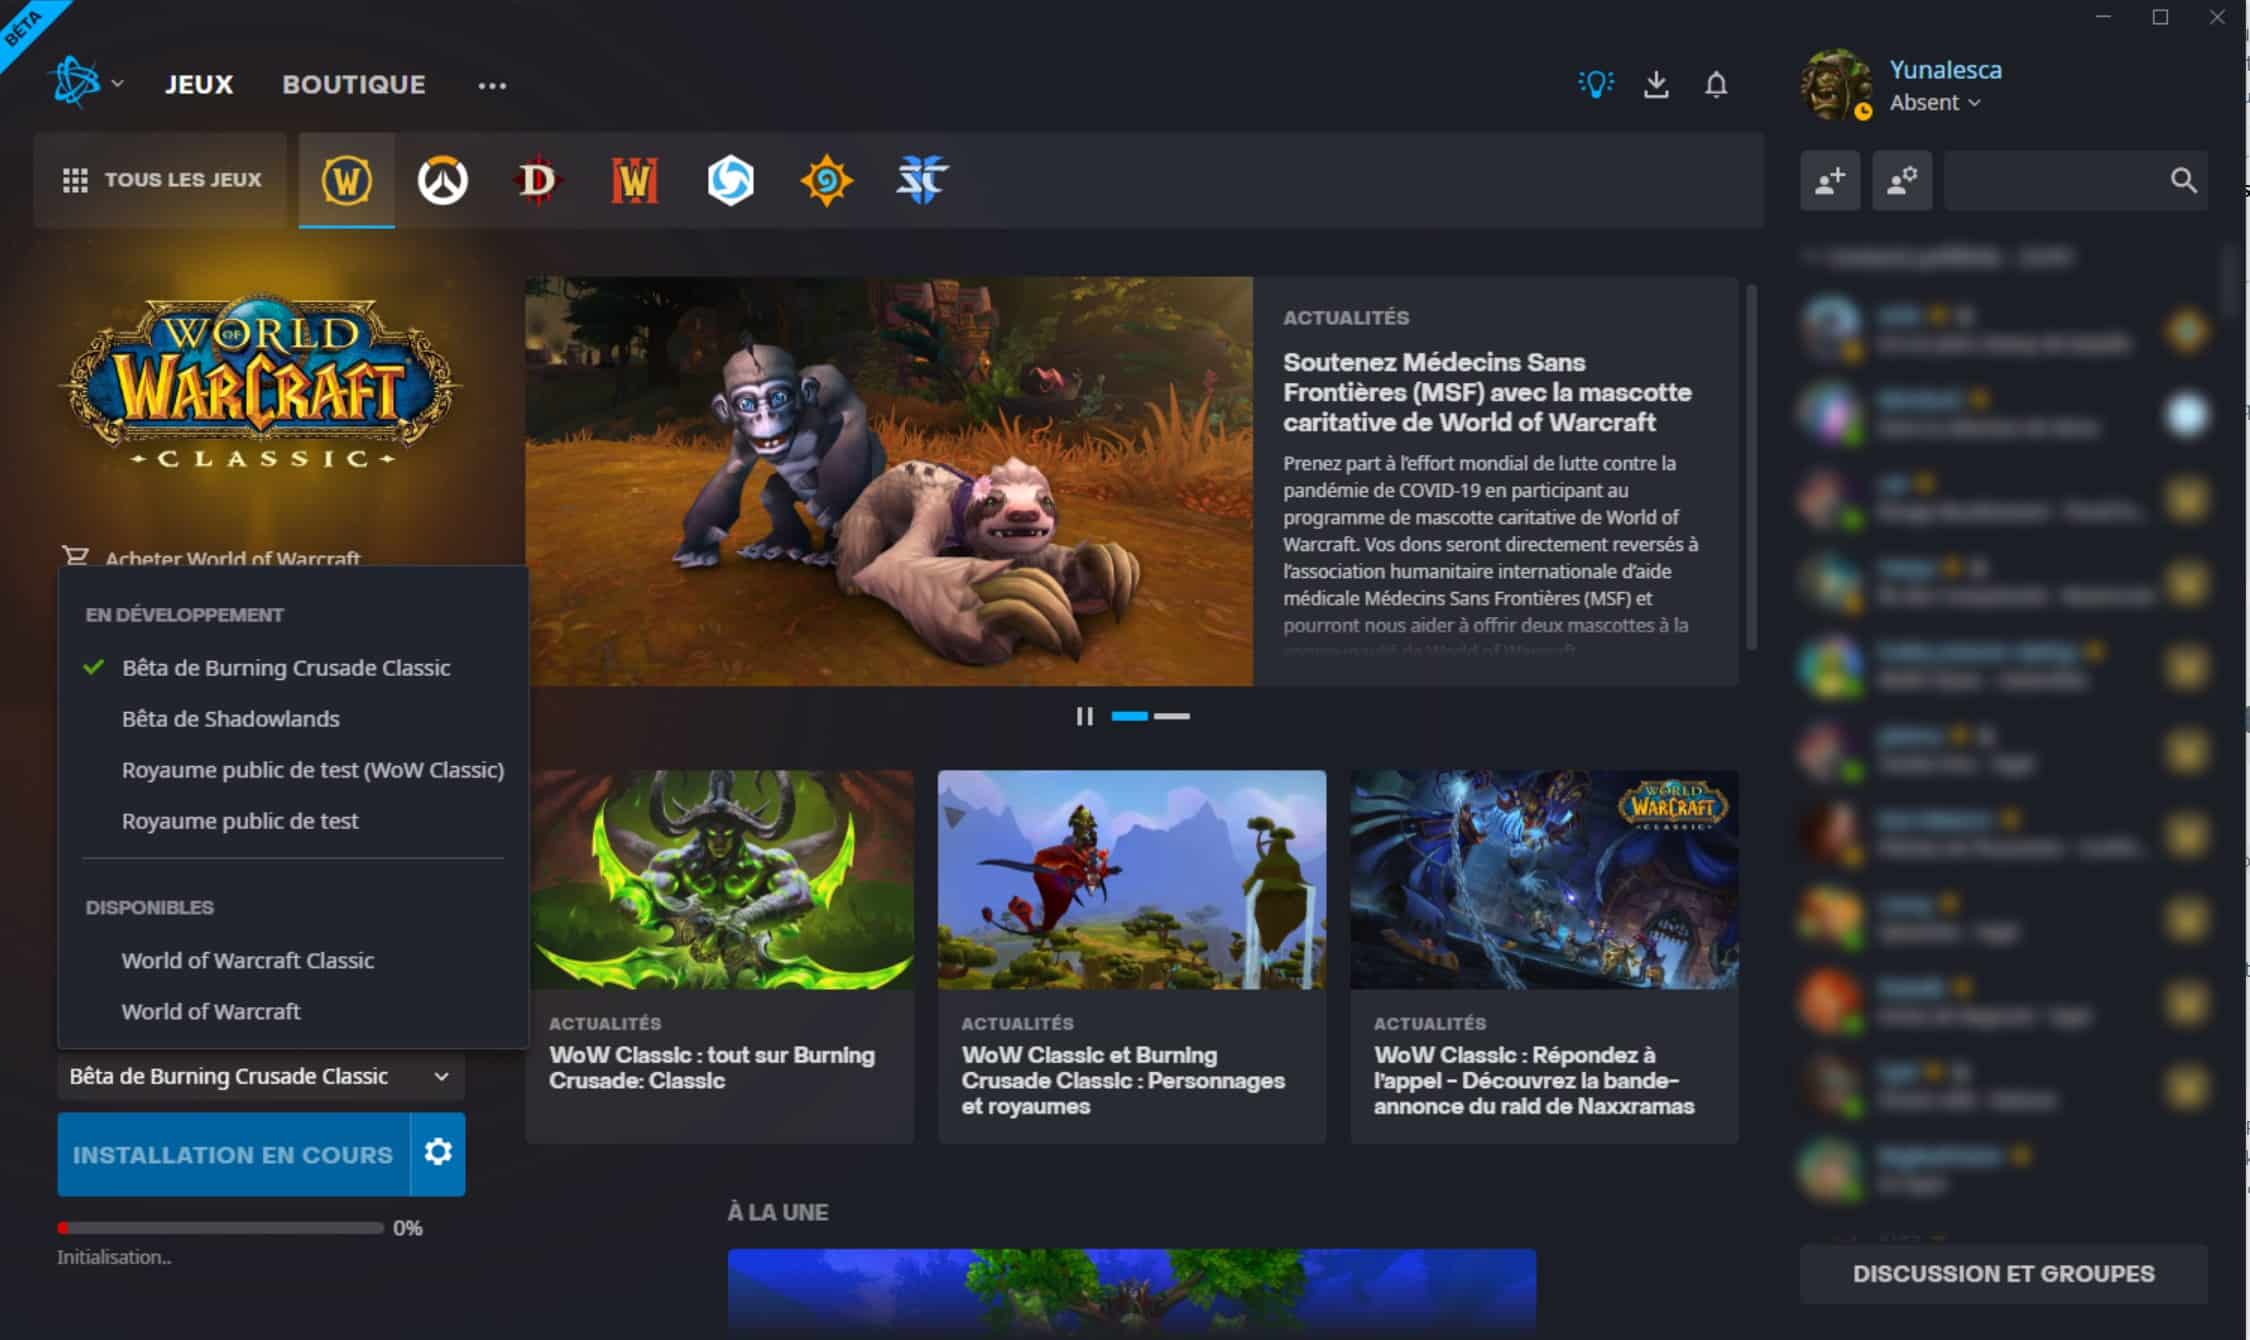This screenshot has width=2250, height=1340.
Task: Select Bêta de Burning Crusade Classic option
Action: pyautogui.click(x=285, y=668)
